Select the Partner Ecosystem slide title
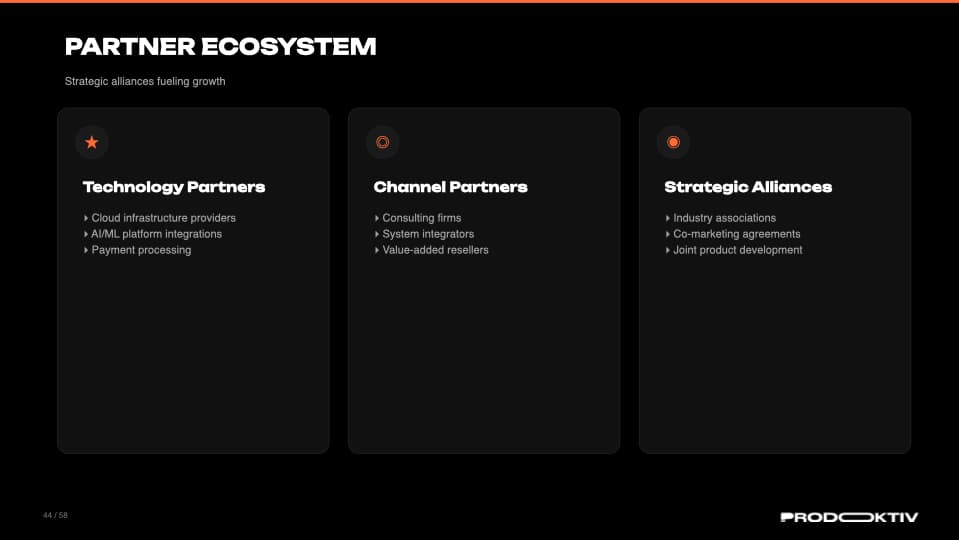The image size is (959, 540). [220, 46]
